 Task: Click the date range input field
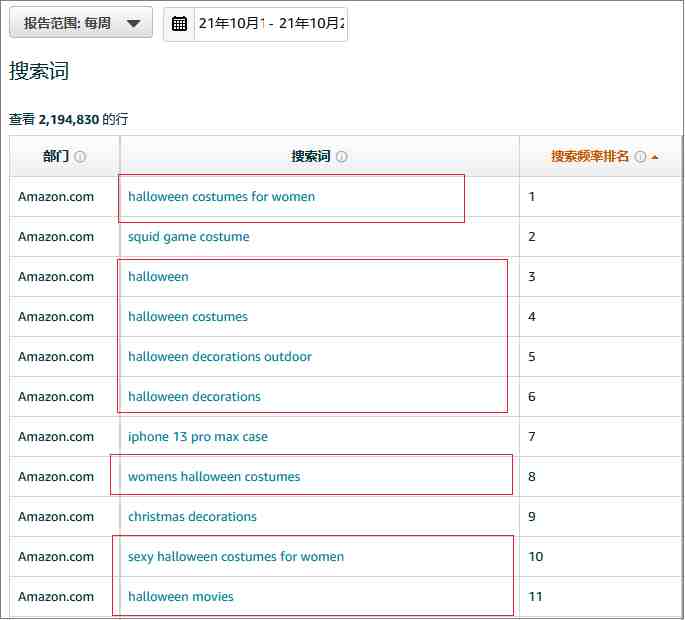pos(271,24)
